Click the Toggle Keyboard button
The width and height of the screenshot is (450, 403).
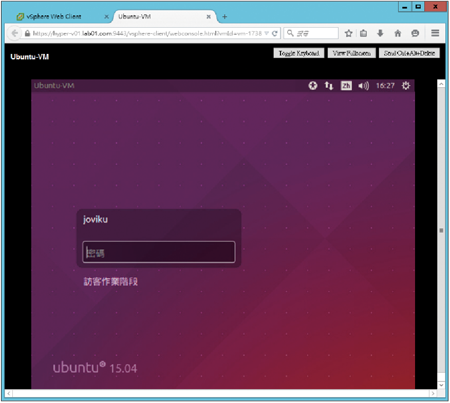[x=299, y=53]
